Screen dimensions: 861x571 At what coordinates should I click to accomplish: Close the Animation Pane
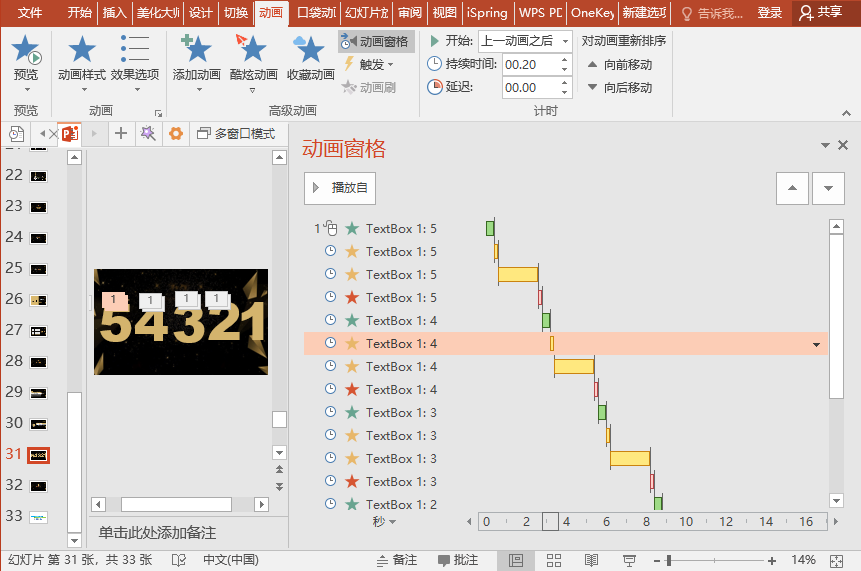point(843,145)
